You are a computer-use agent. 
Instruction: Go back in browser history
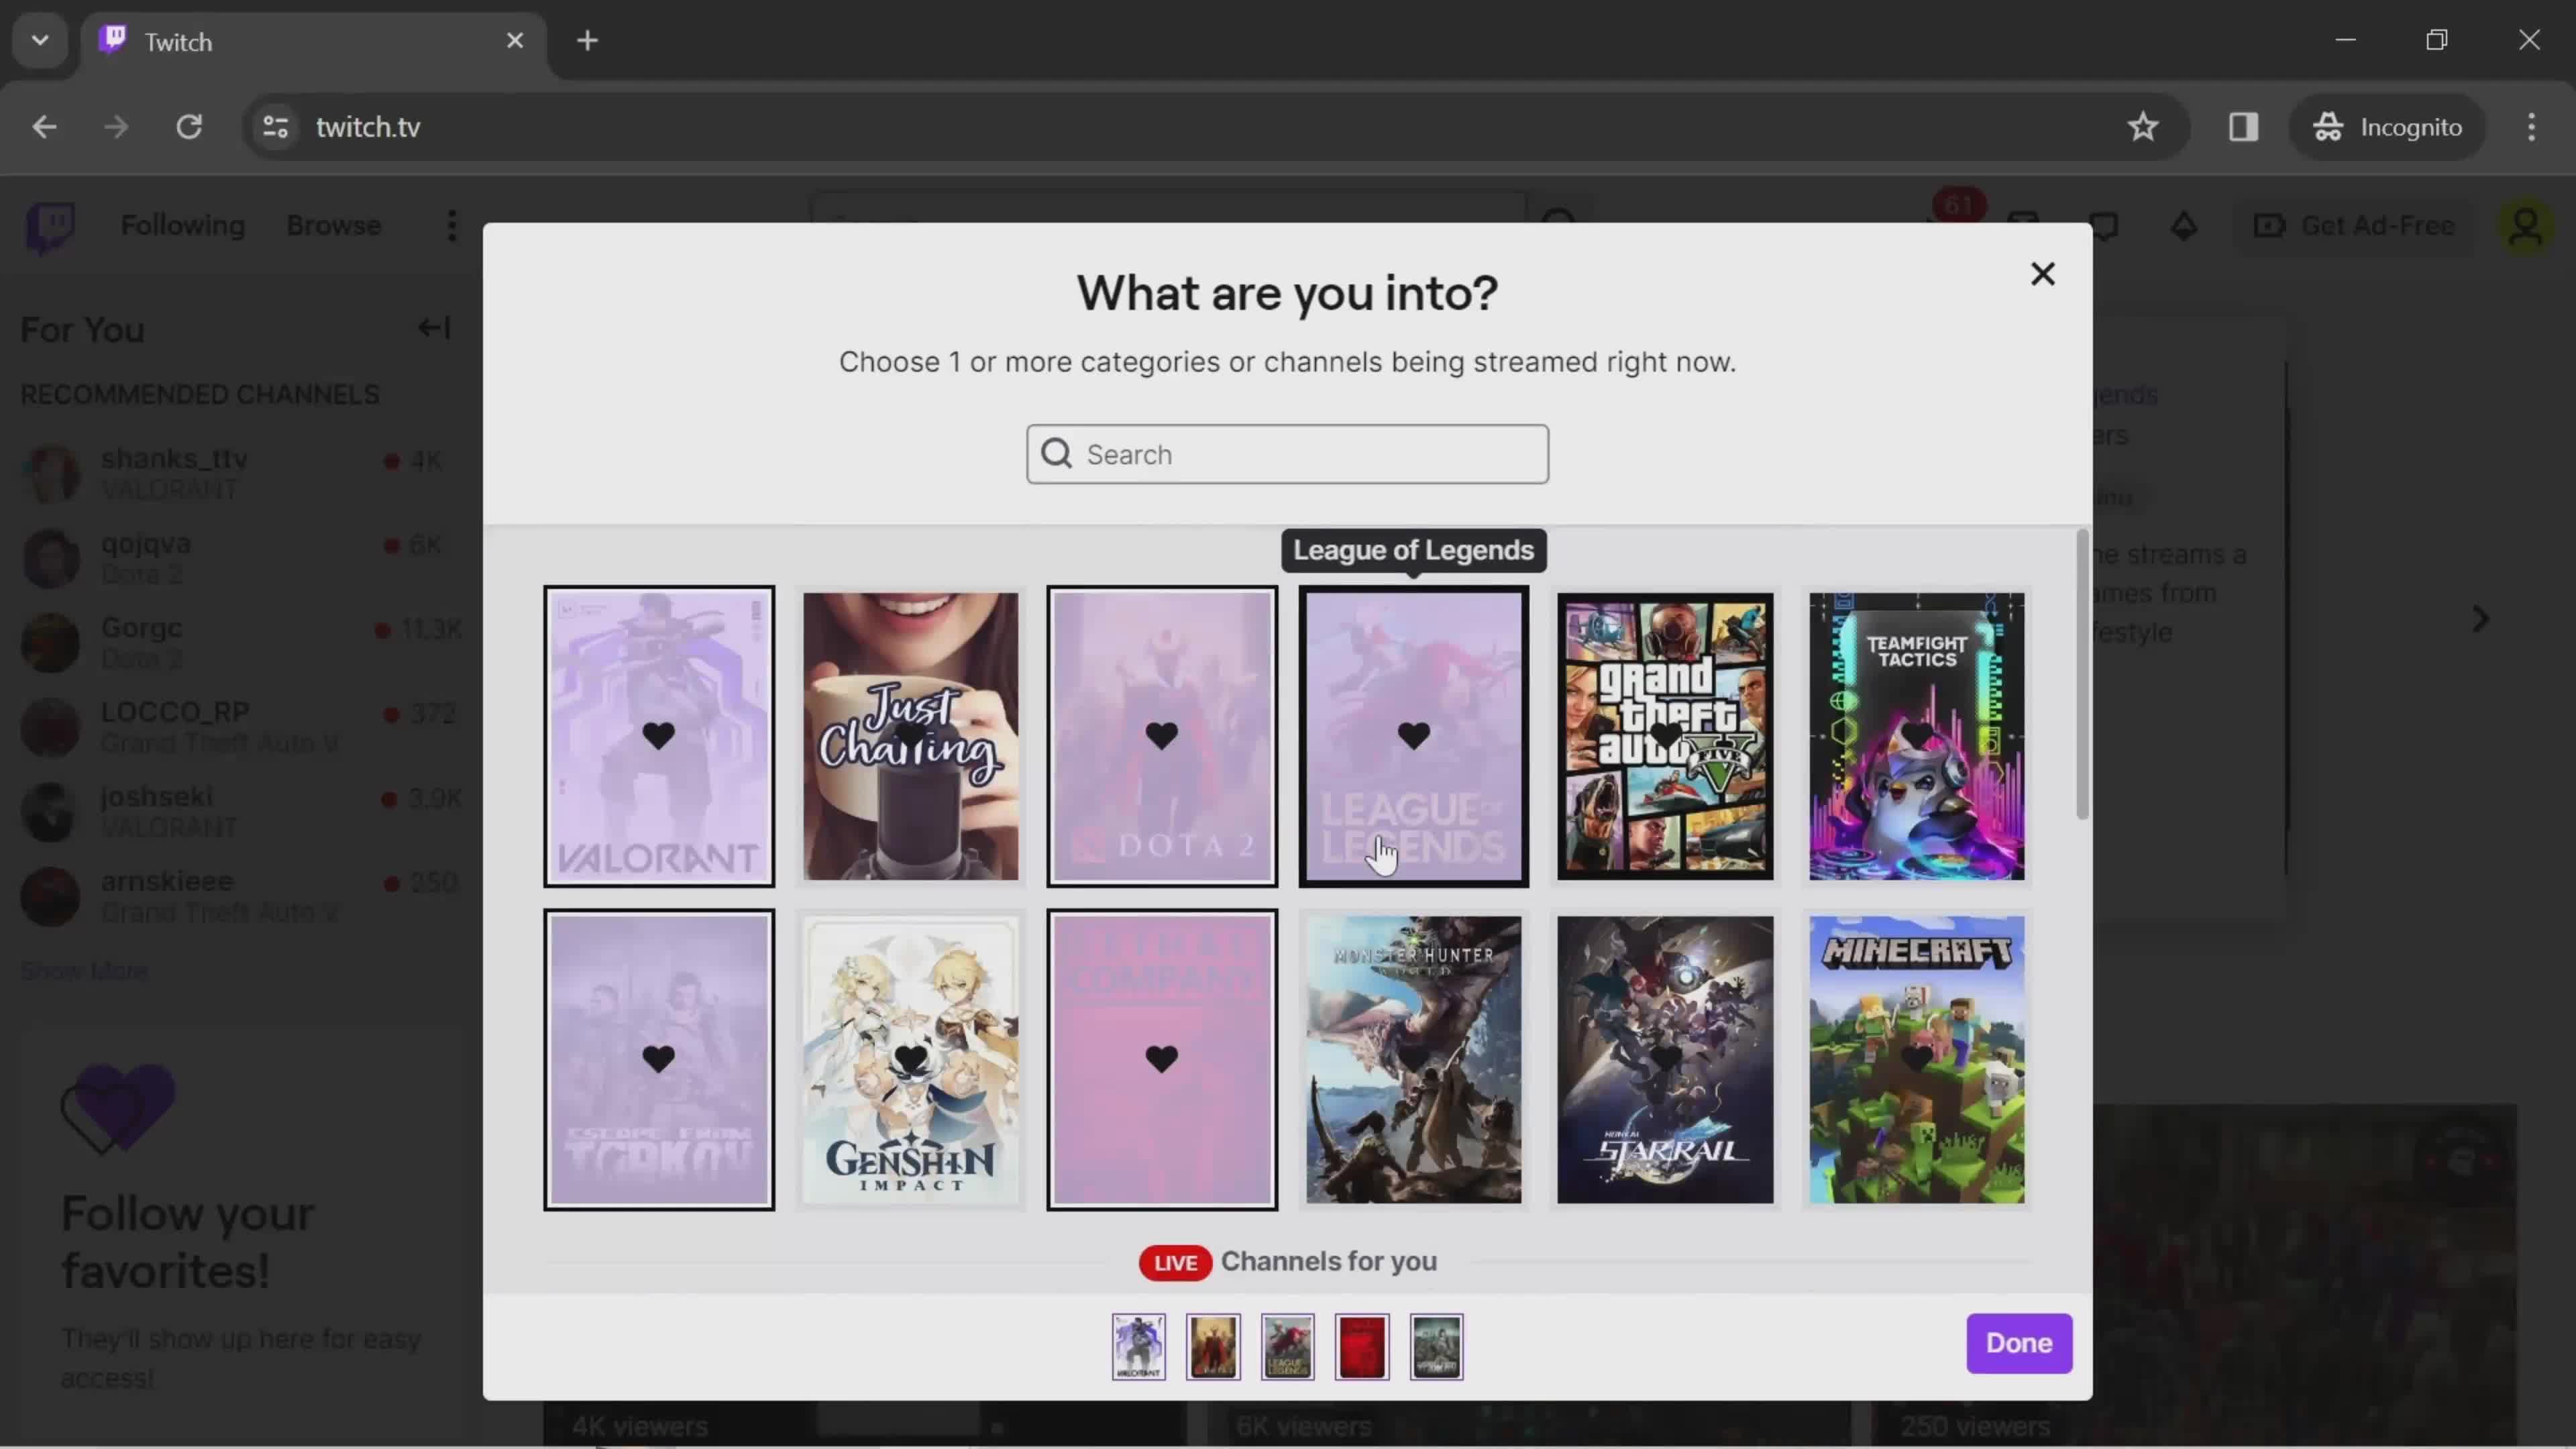pyautogui.click(x=44, y=127)
